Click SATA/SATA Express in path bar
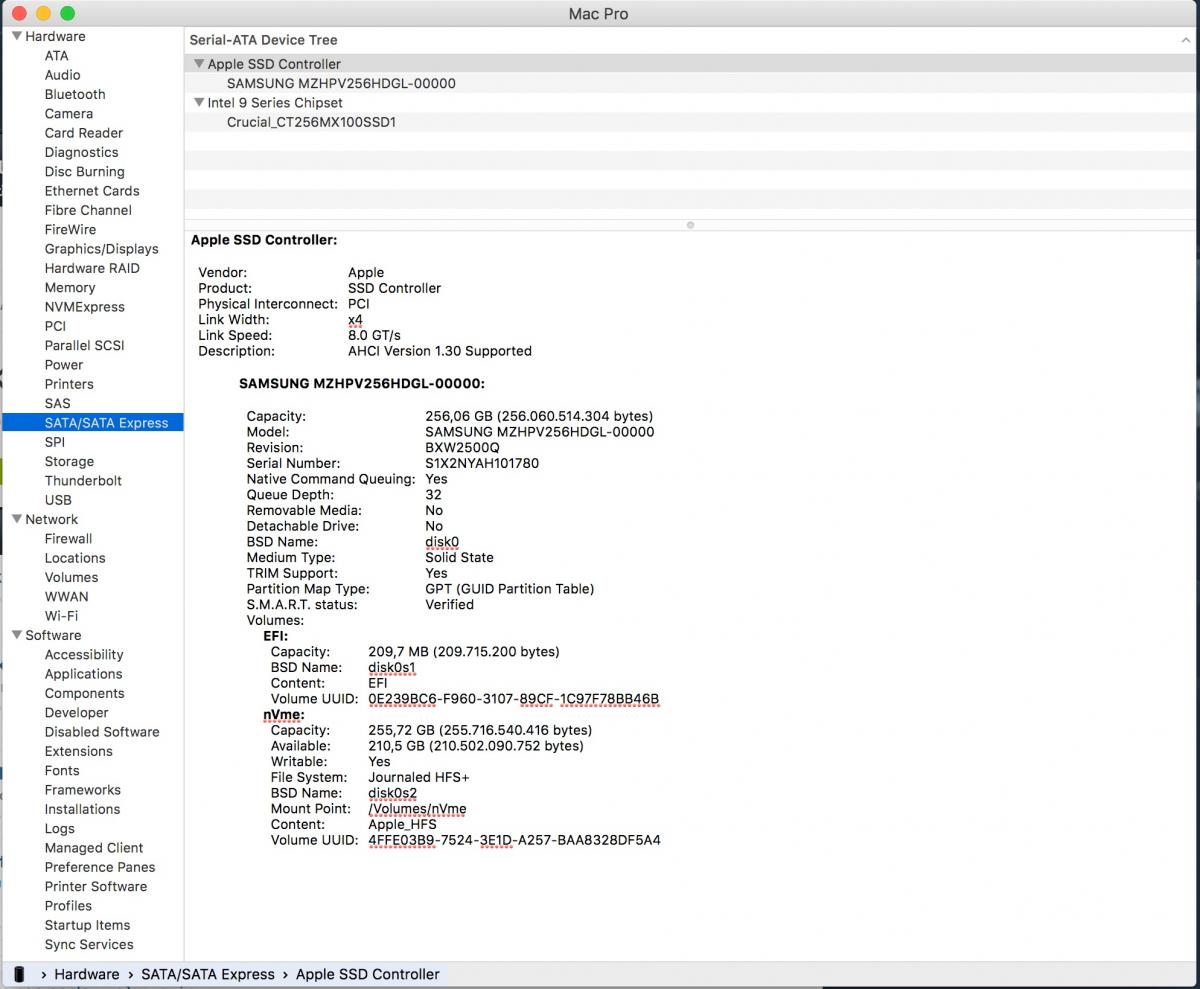The height and width of the screenshot is (989, 1200). pyautogui.click(x=208, y=974)
